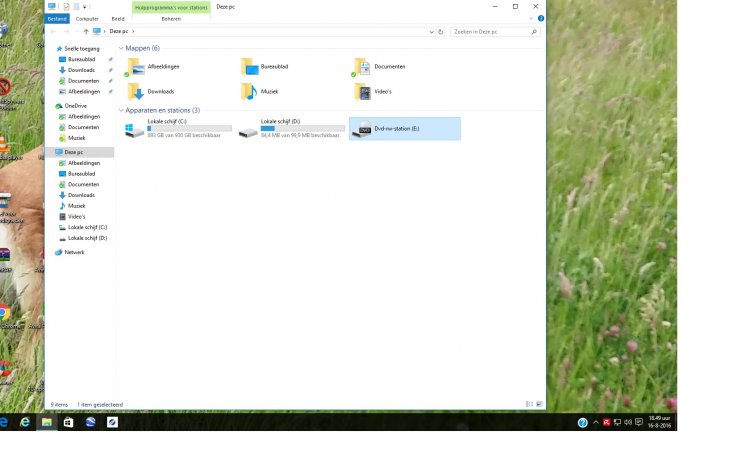Show hidden tray icons chevron
Screen dimensions: 750x469
(x=596, y=422)
